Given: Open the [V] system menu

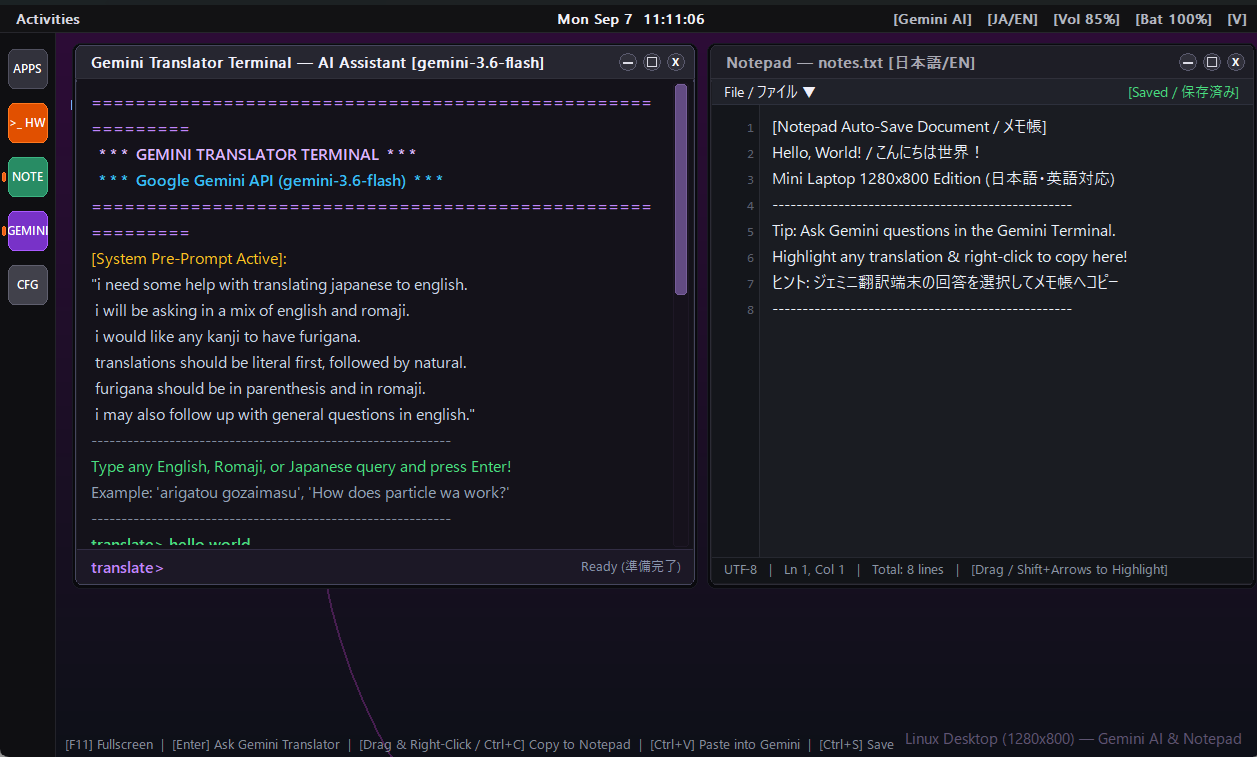Looking at the screenshot, I should point(1237,19).
